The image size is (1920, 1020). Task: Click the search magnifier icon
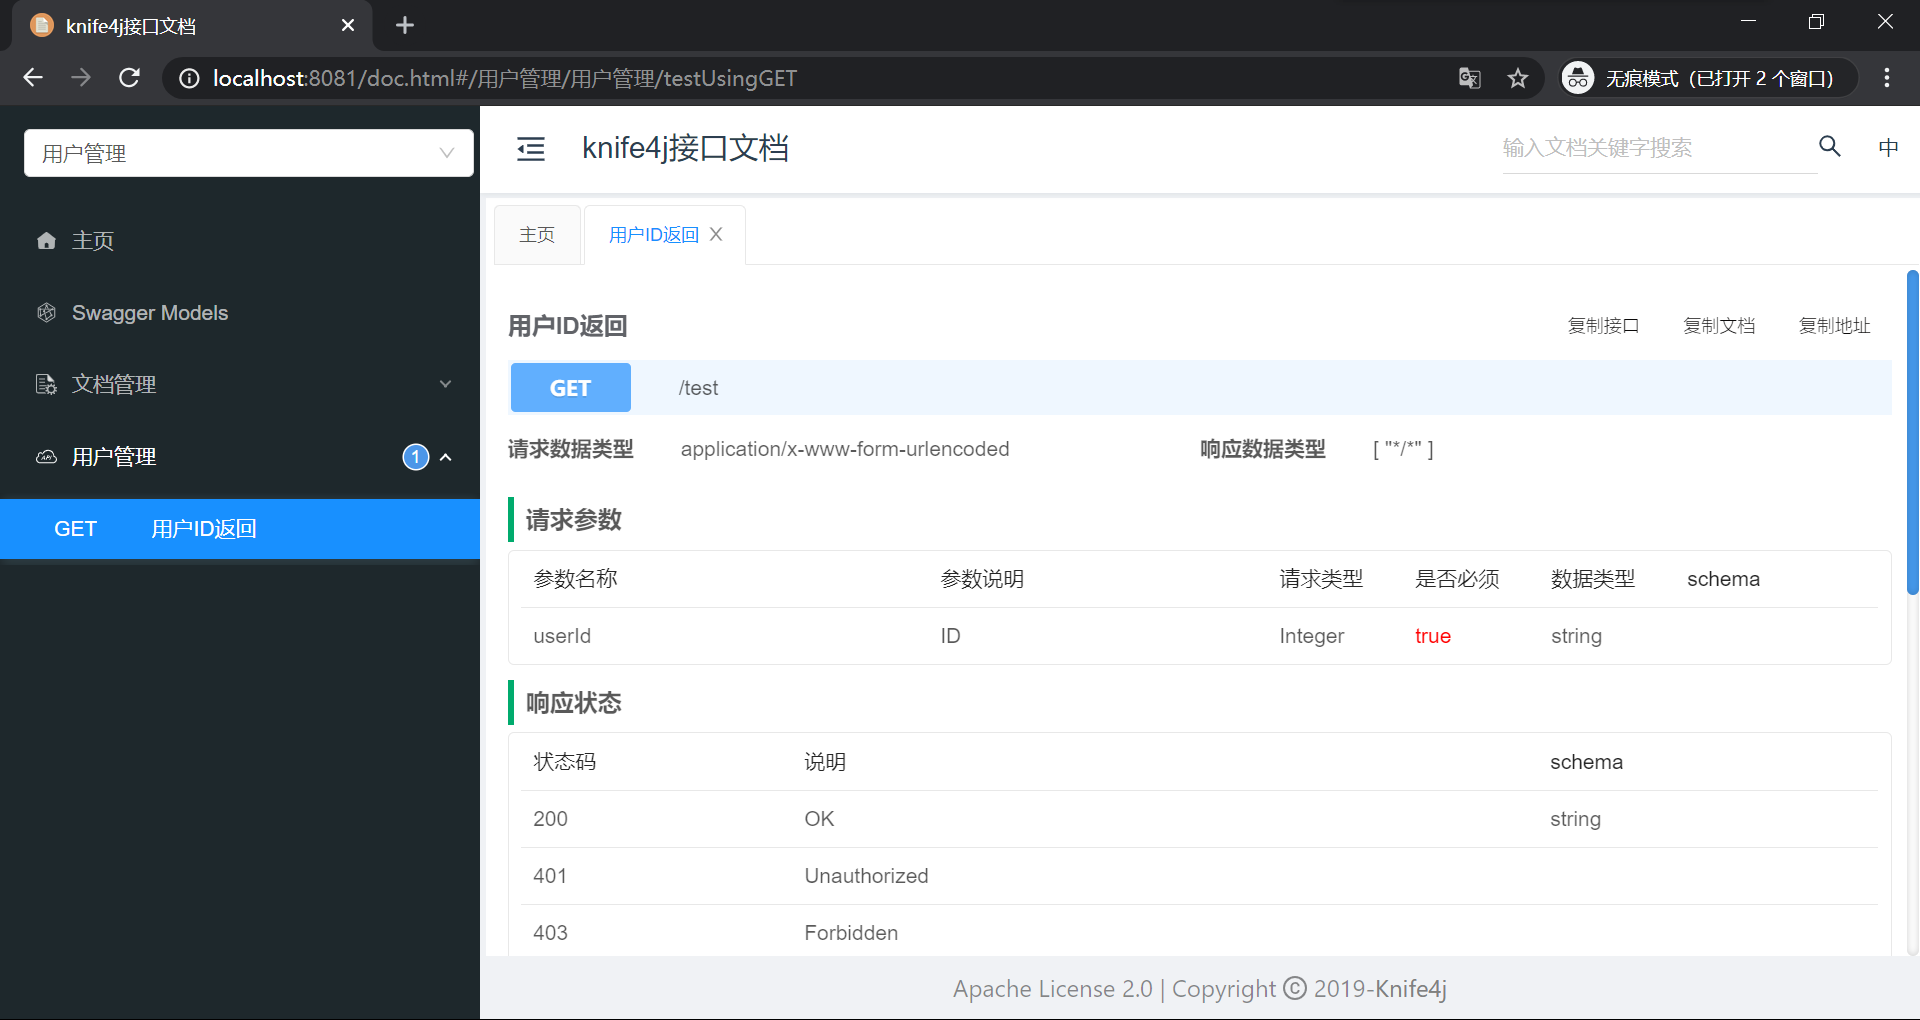coord(1829,146)
